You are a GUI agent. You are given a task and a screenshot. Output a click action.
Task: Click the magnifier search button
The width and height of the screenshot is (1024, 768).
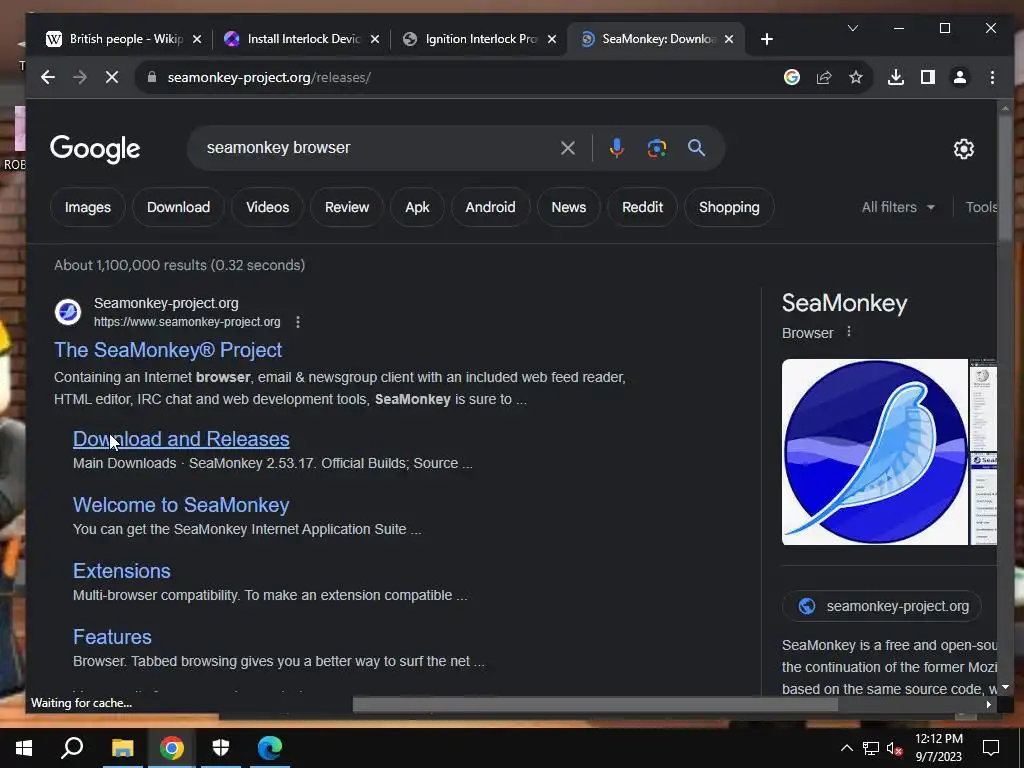coord(696,148)
